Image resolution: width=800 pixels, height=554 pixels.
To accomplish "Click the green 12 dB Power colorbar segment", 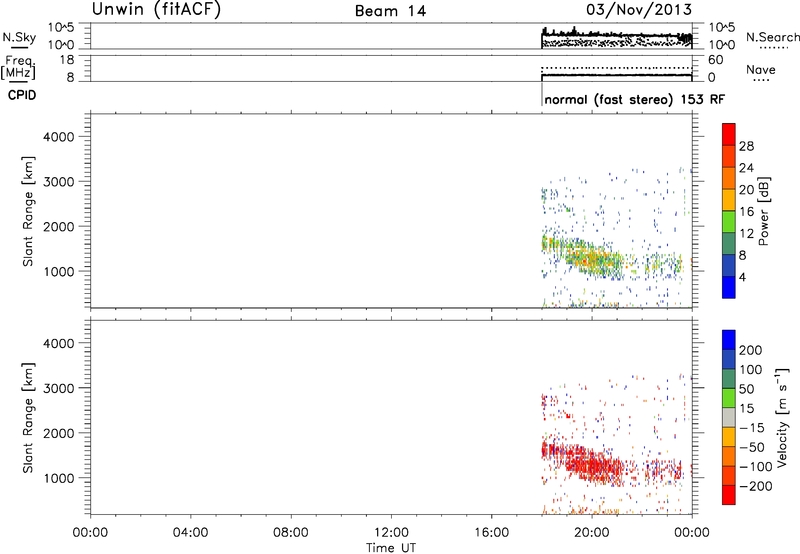I will 729,221.
